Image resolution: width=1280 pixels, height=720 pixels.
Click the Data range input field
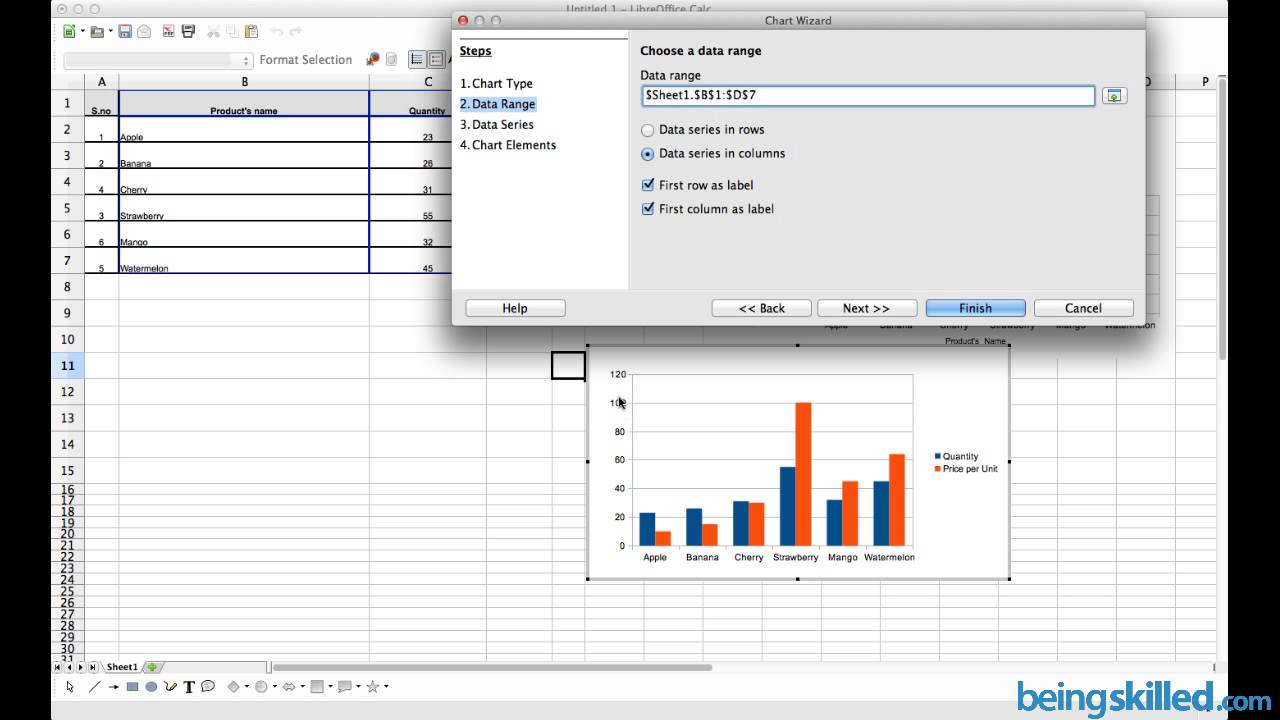tap(869, 96)
